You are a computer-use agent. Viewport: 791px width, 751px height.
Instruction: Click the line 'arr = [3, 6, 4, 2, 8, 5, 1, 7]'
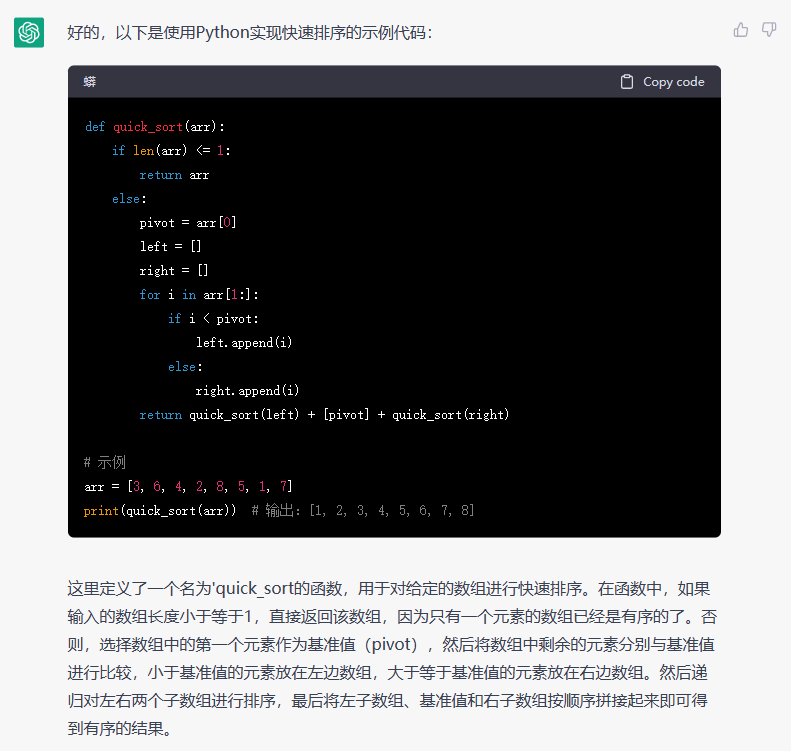[x=188, y=486]
